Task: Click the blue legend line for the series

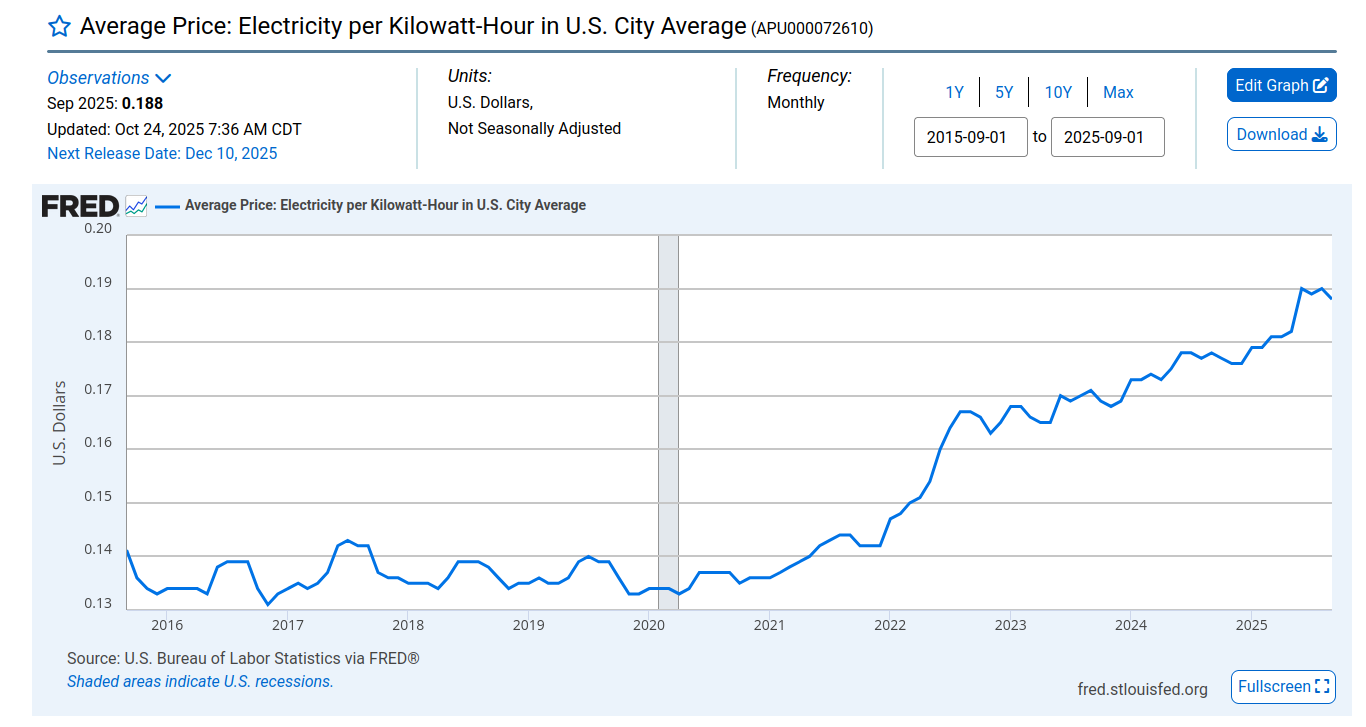Action: pos(167,206)
